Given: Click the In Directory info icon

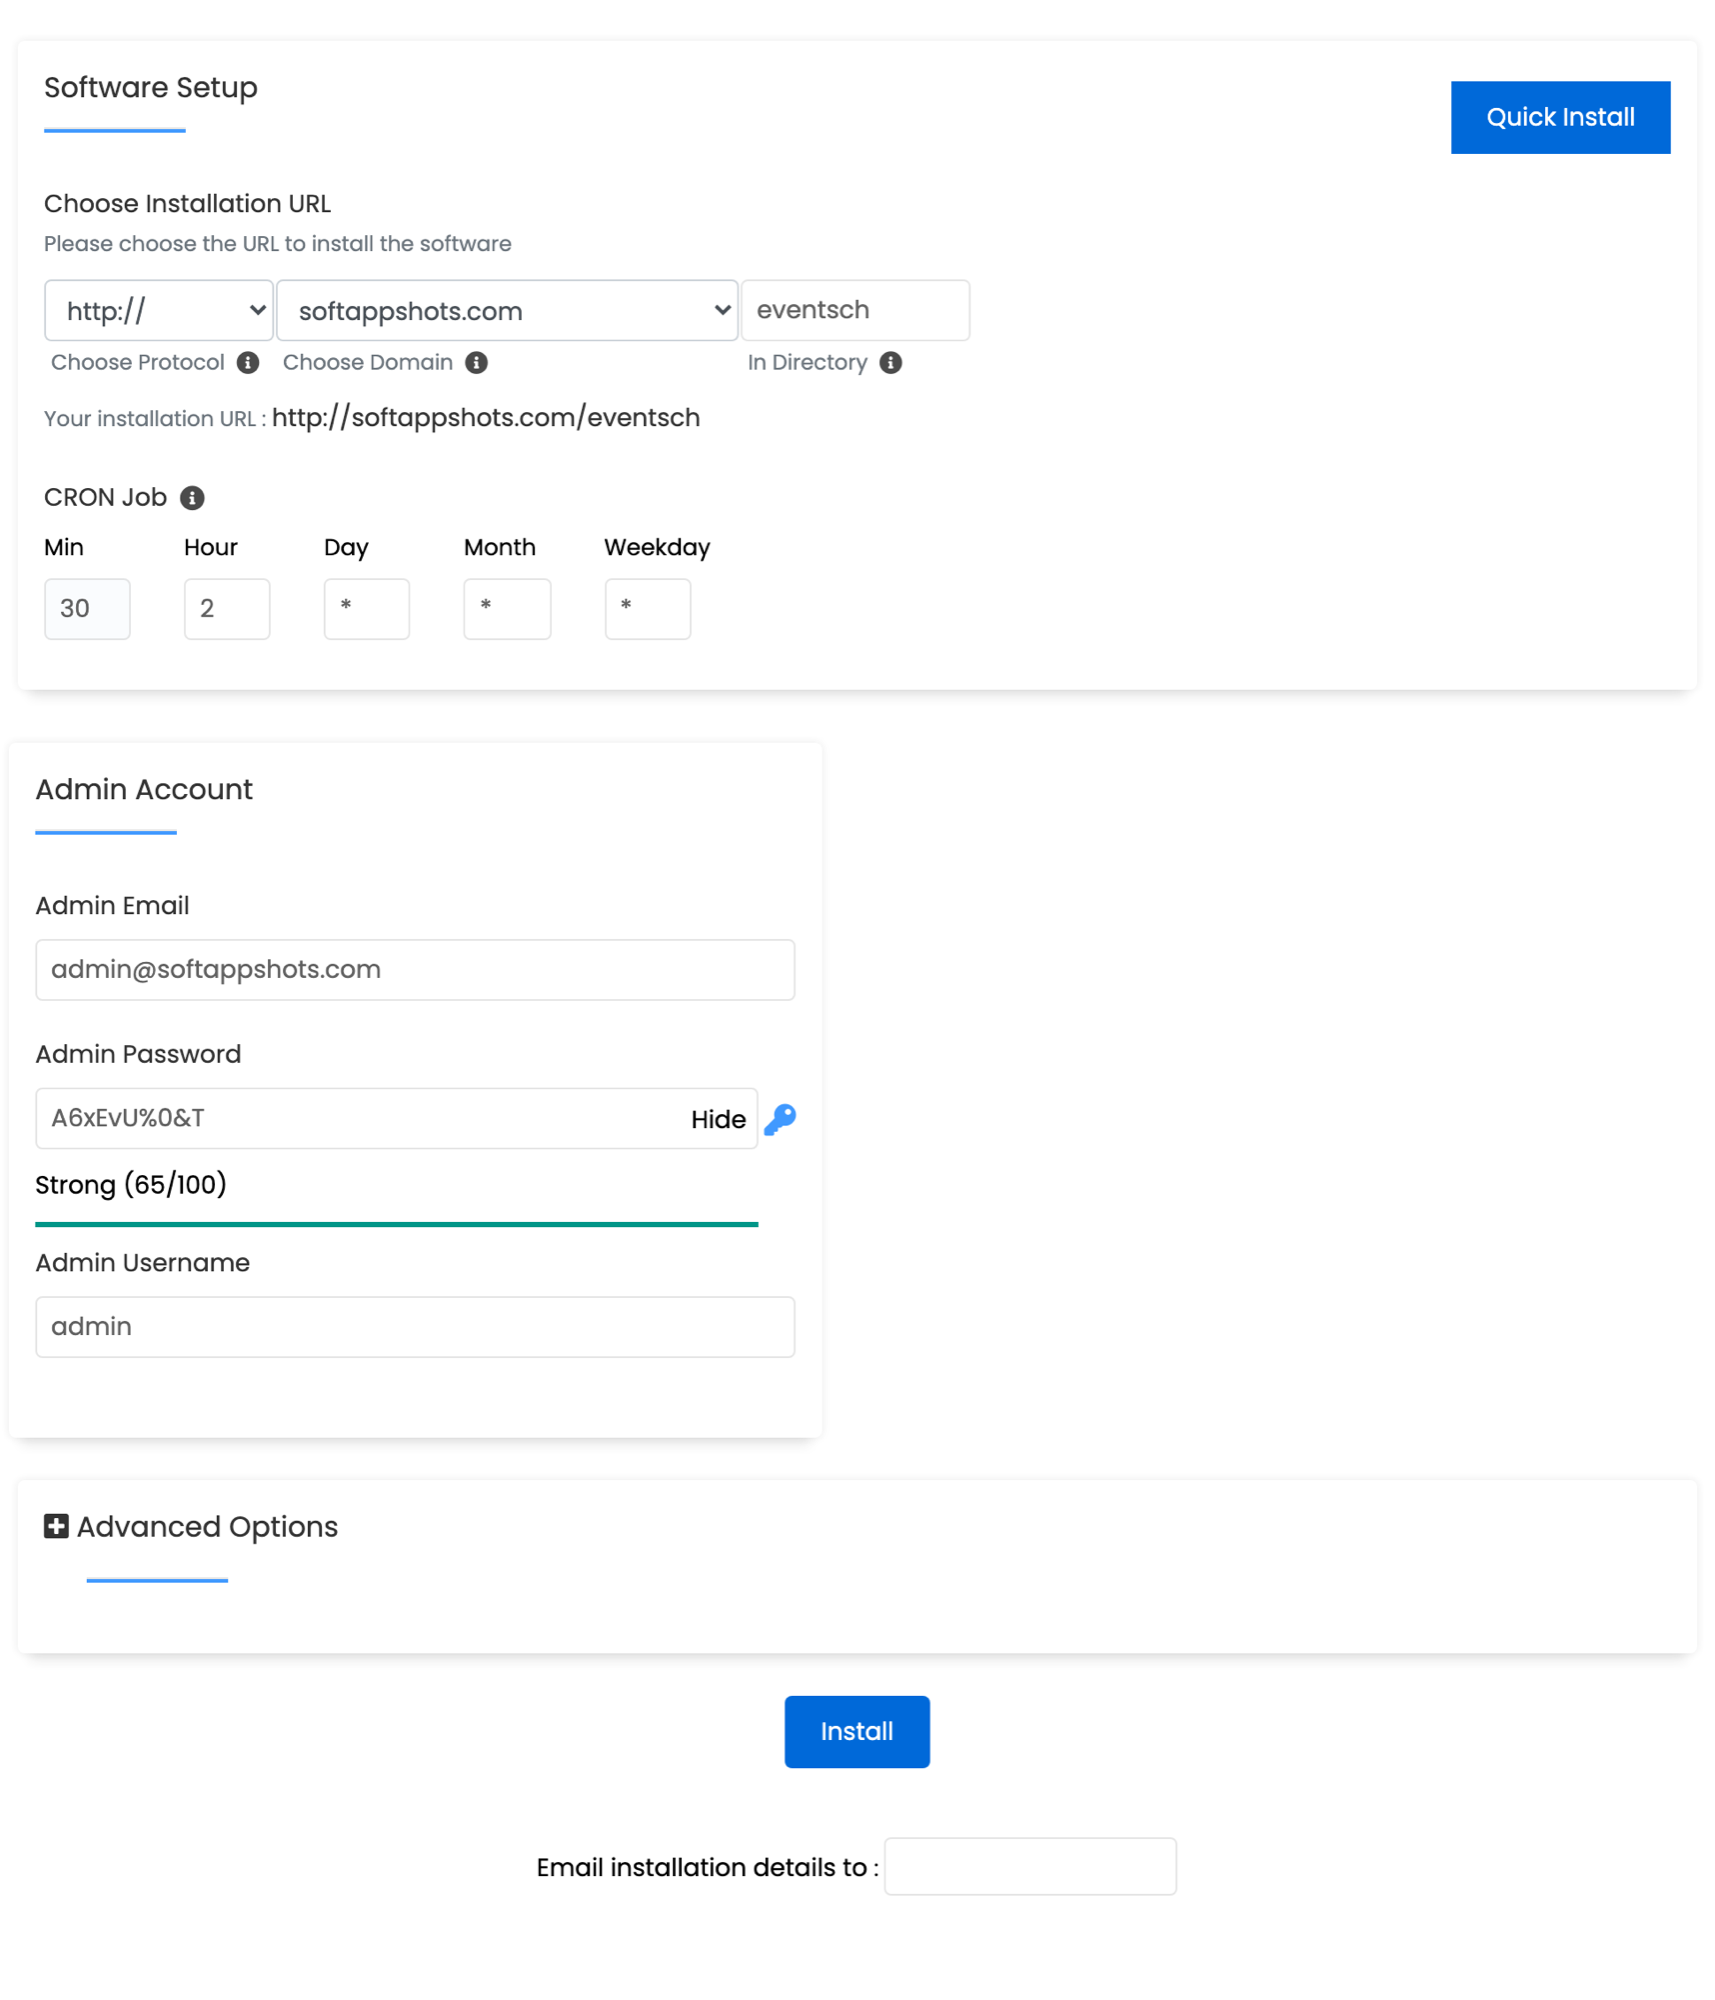Looking at the screenshot, I should 892,362.
